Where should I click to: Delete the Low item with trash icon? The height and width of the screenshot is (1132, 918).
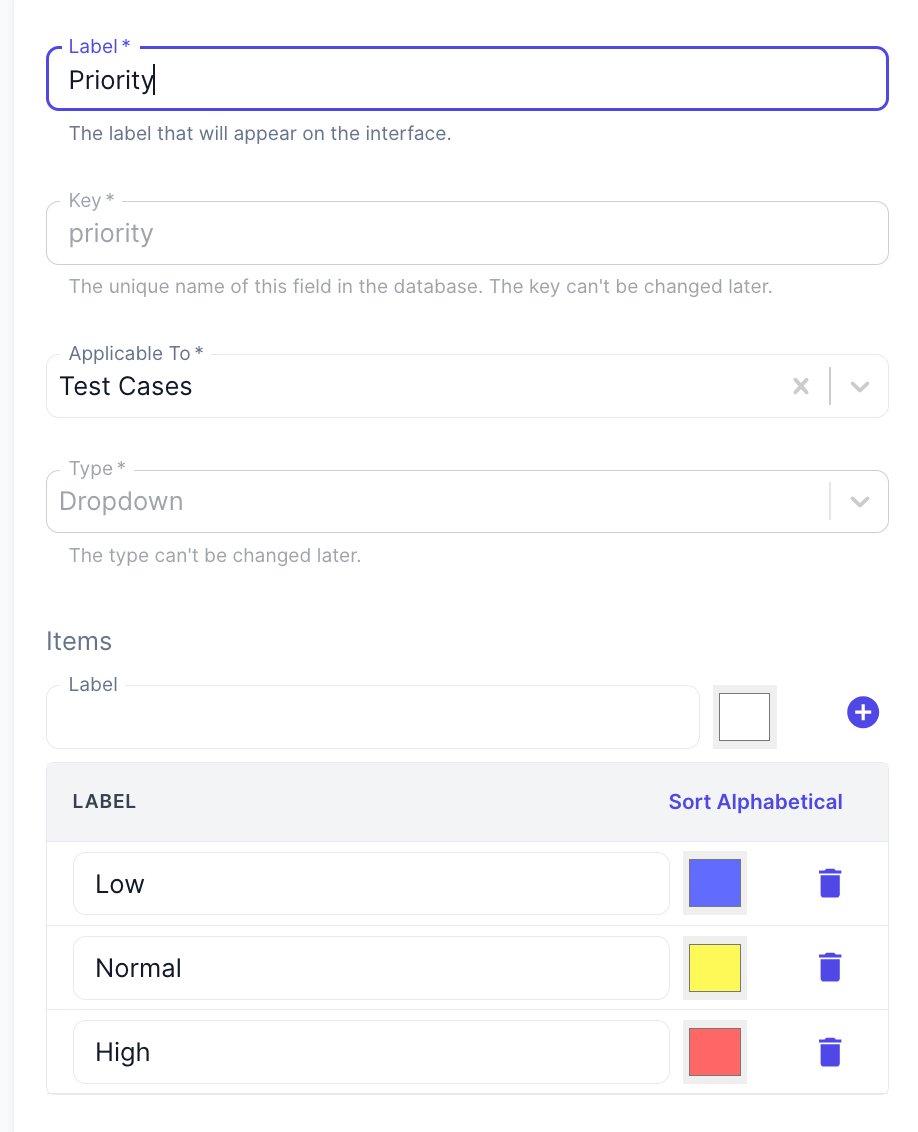coord(830,883)
